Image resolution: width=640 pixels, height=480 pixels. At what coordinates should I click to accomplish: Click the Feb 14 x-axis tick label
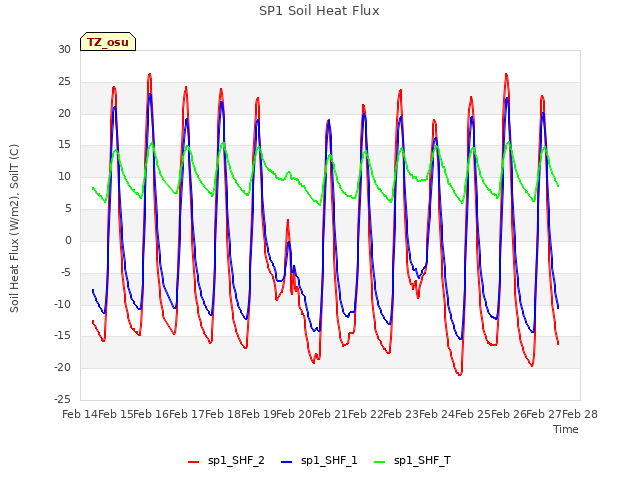(x=80, y=414)
